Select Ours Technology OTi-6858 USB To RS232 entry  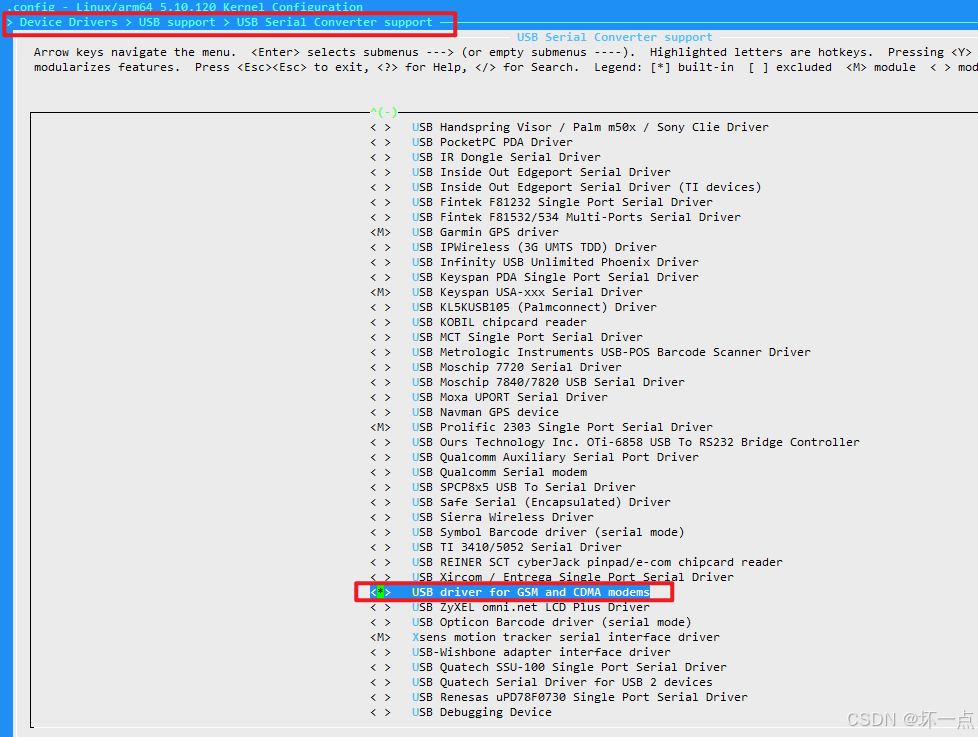click(636, 442)
